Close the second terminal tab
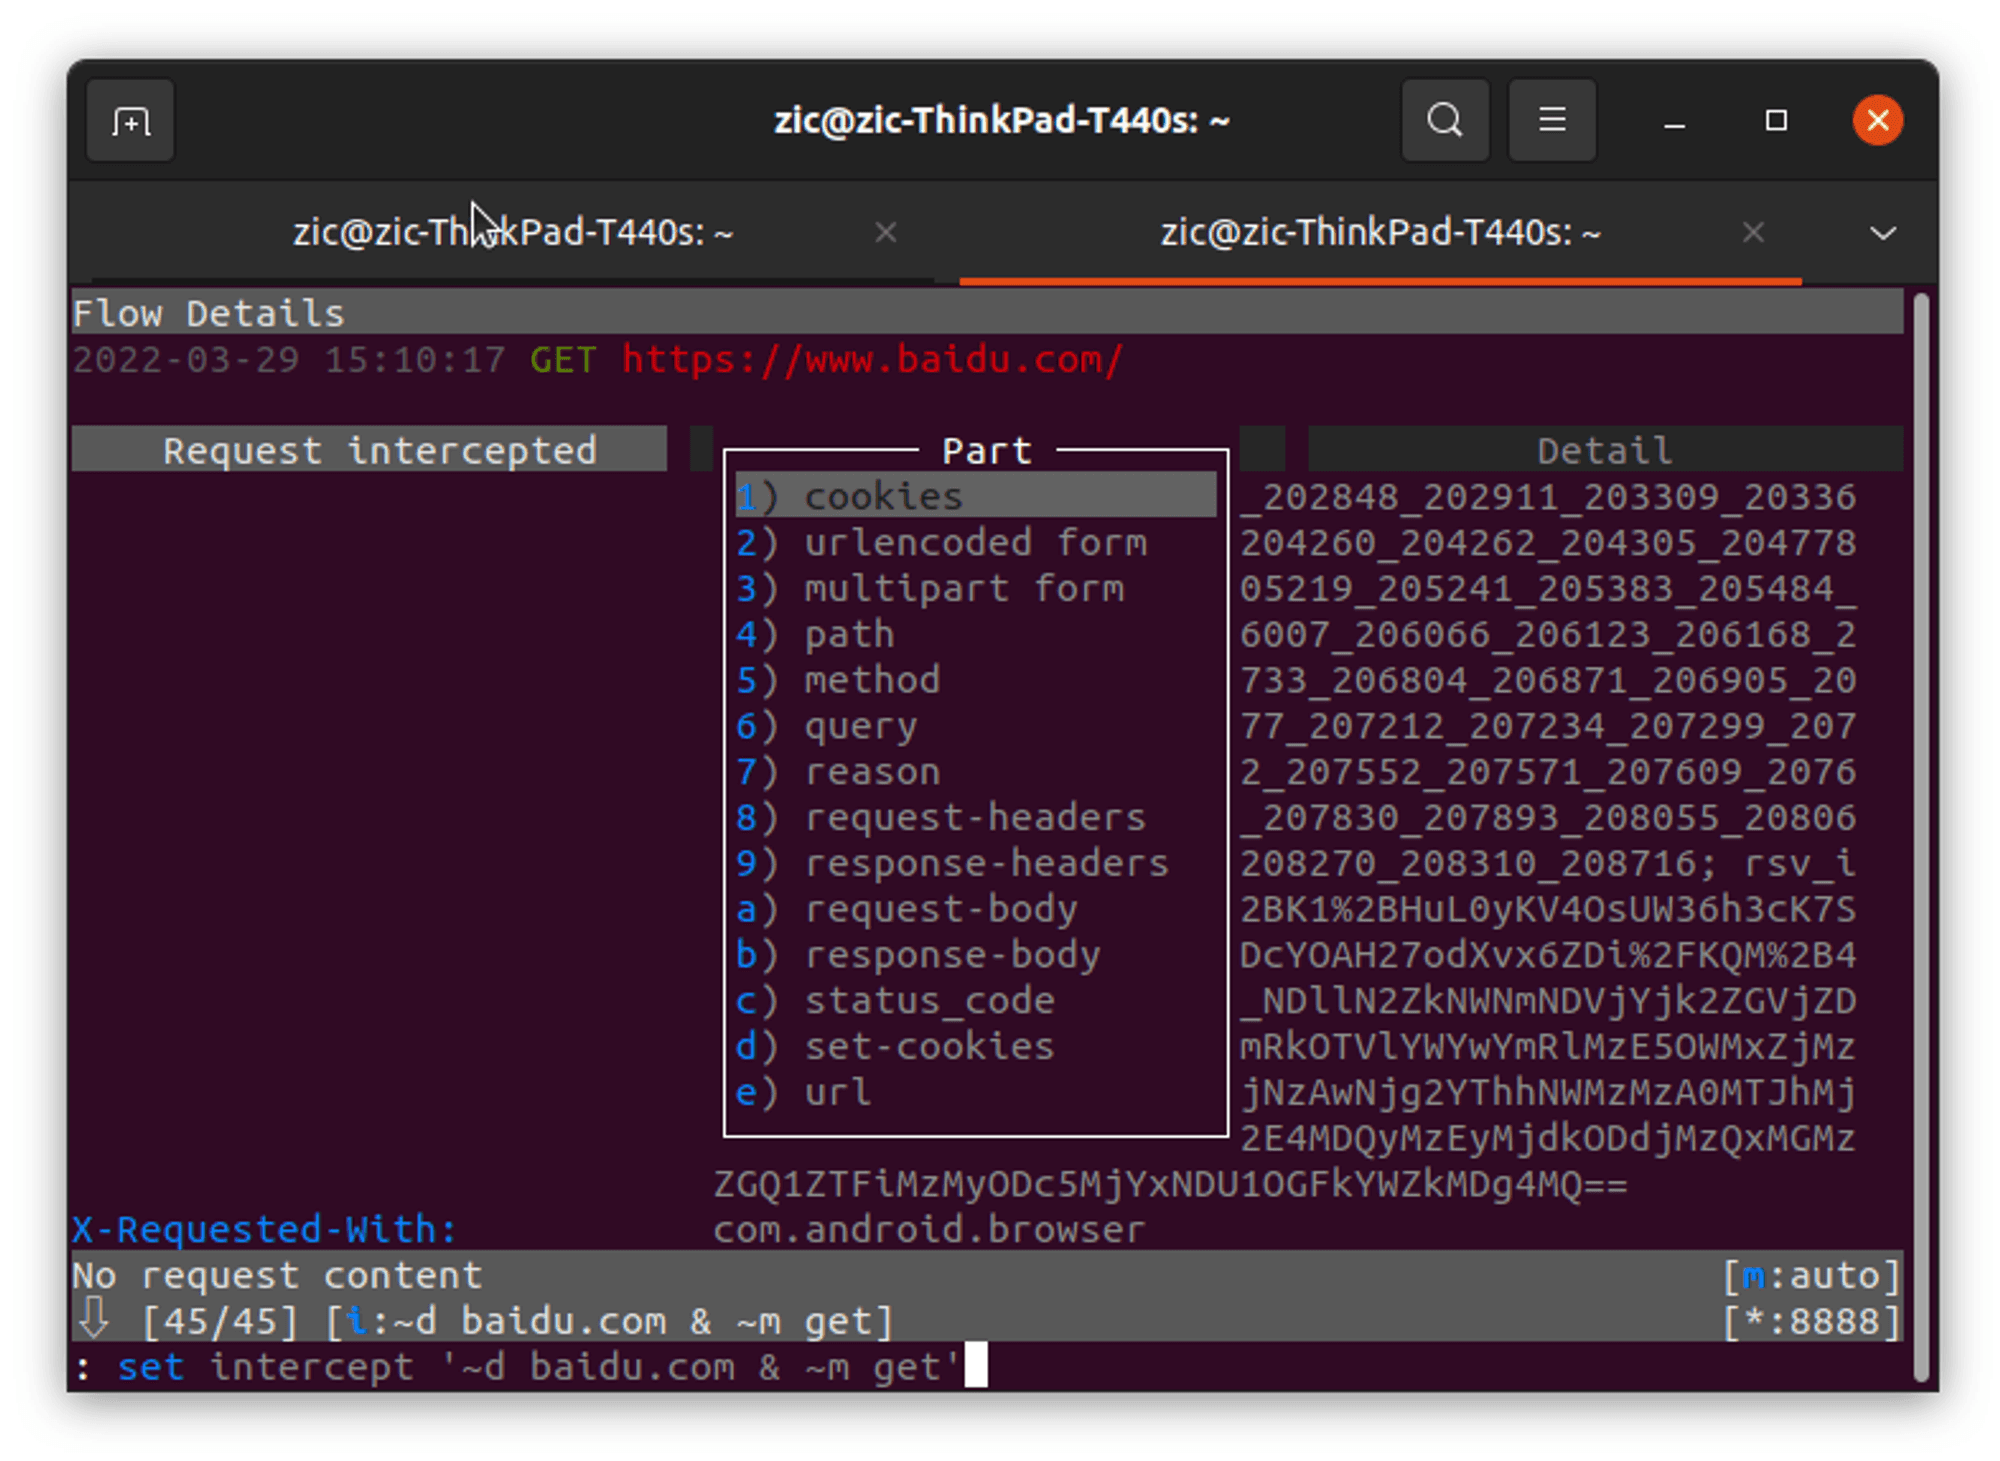2000x1461 pixels. [x=1753, y=232]
